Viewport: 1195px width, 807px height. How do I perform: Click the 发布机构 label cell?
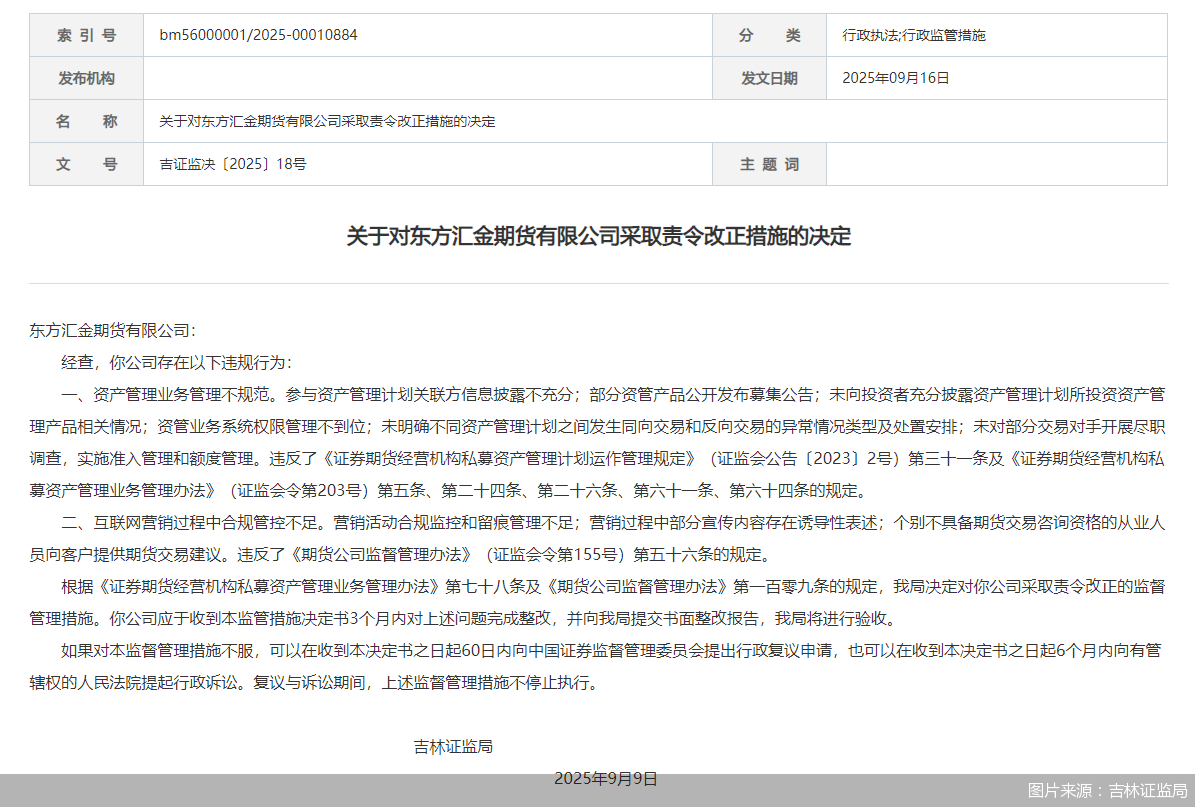87,78
